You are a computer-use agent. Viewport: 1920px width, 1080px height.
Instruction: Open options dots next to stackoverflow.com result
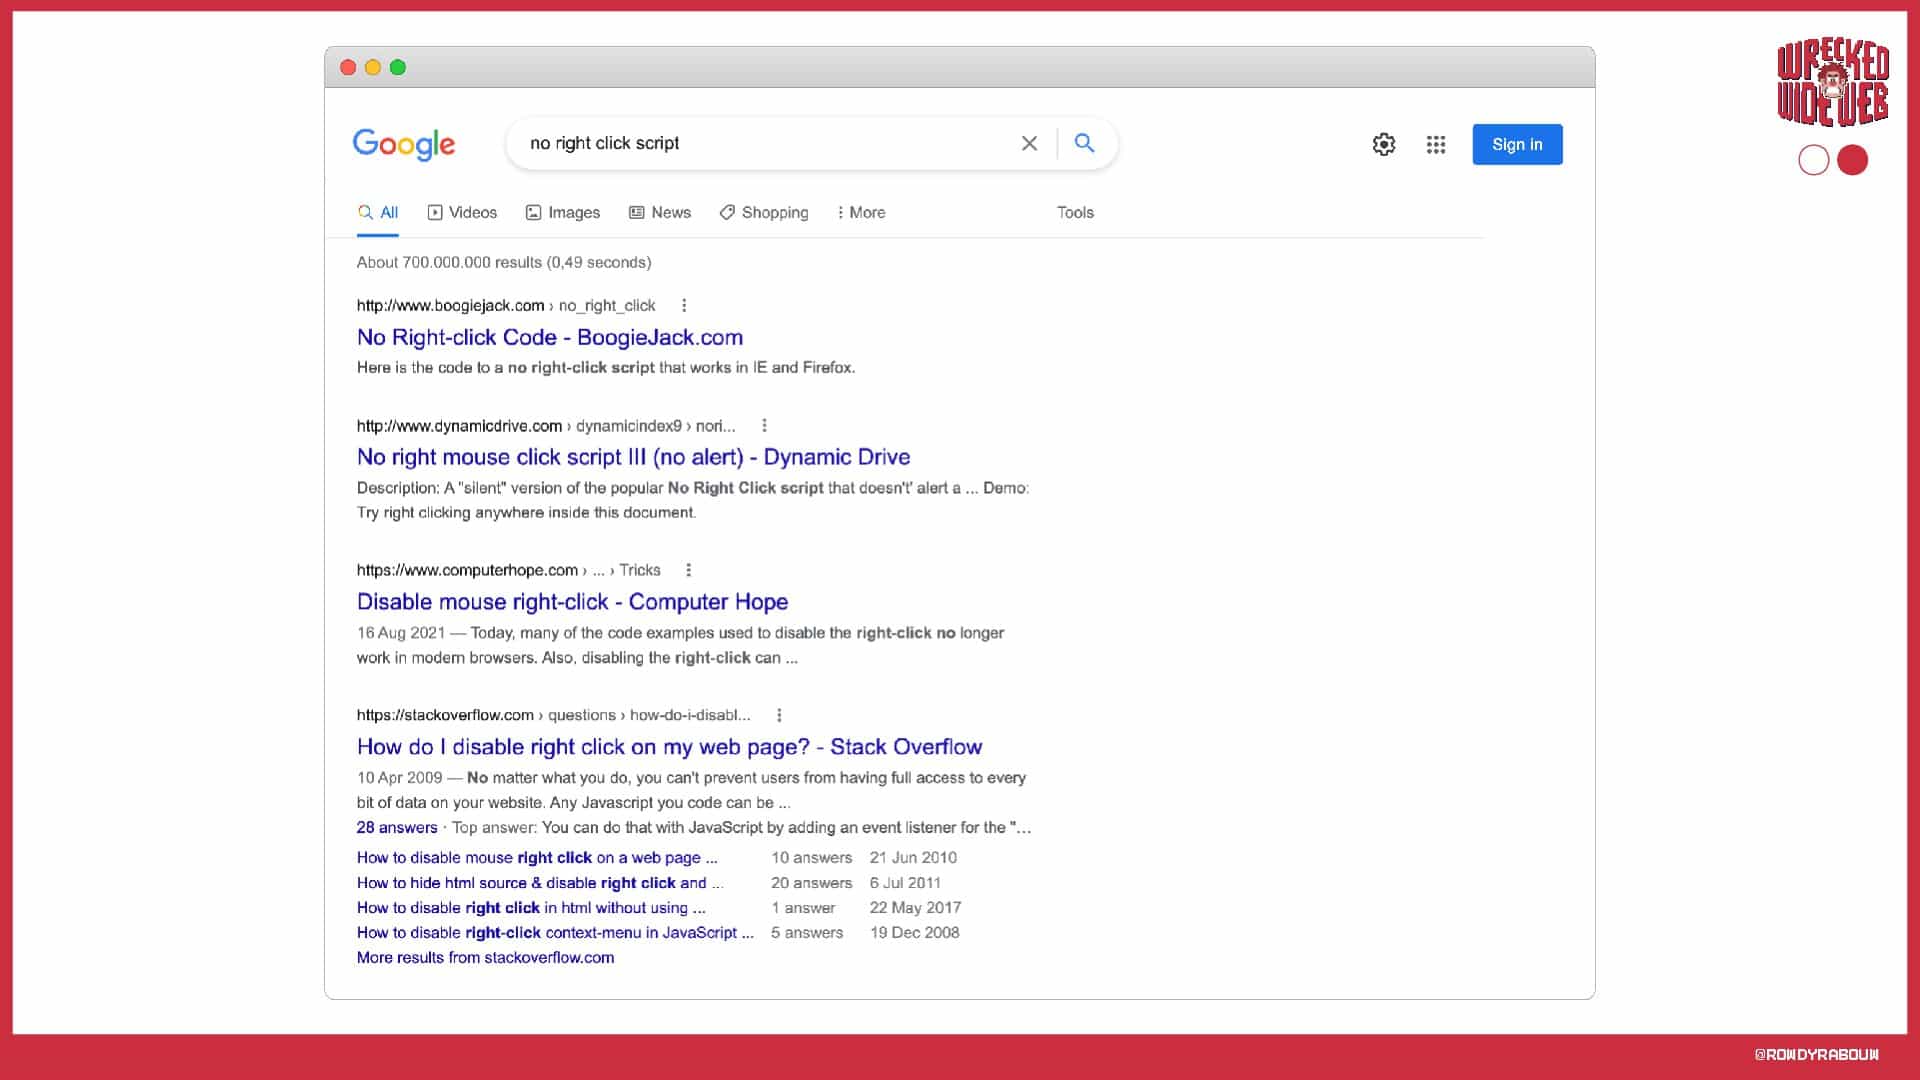tap(779, 715)
